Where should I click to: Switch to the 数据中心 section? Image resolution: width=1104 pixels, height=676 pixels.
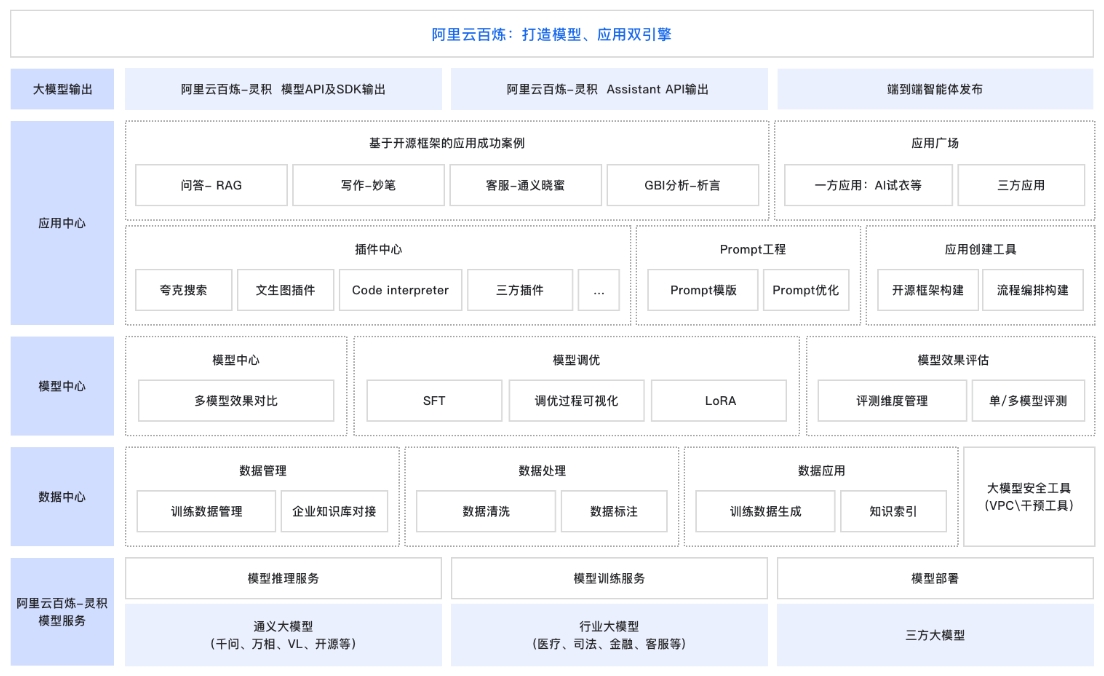pos(62,497)
